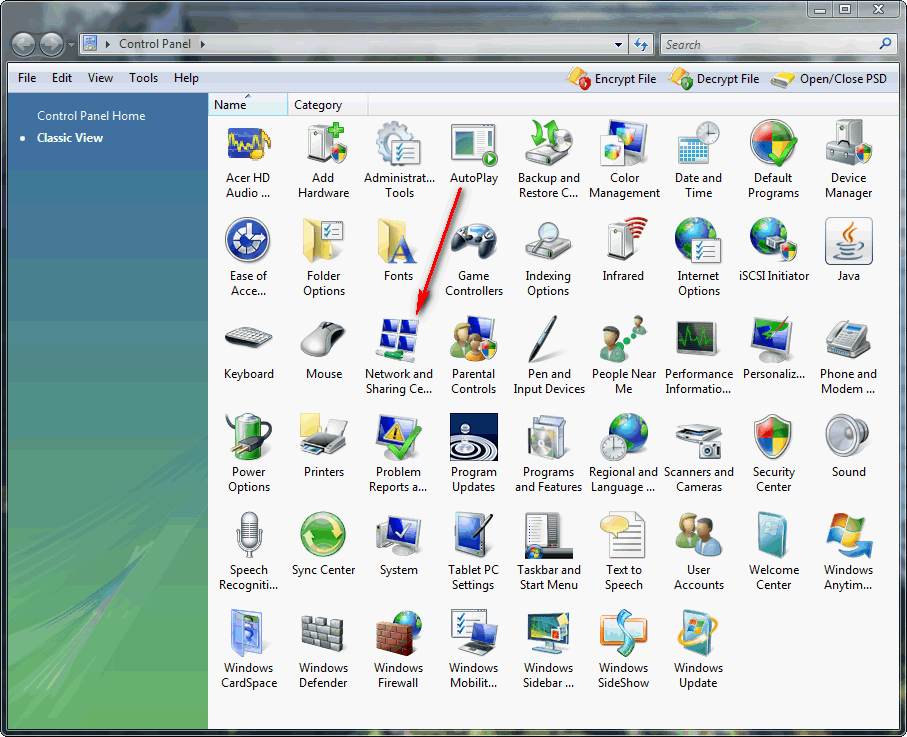Open Security Center shield icon

(x=773, y=437)
